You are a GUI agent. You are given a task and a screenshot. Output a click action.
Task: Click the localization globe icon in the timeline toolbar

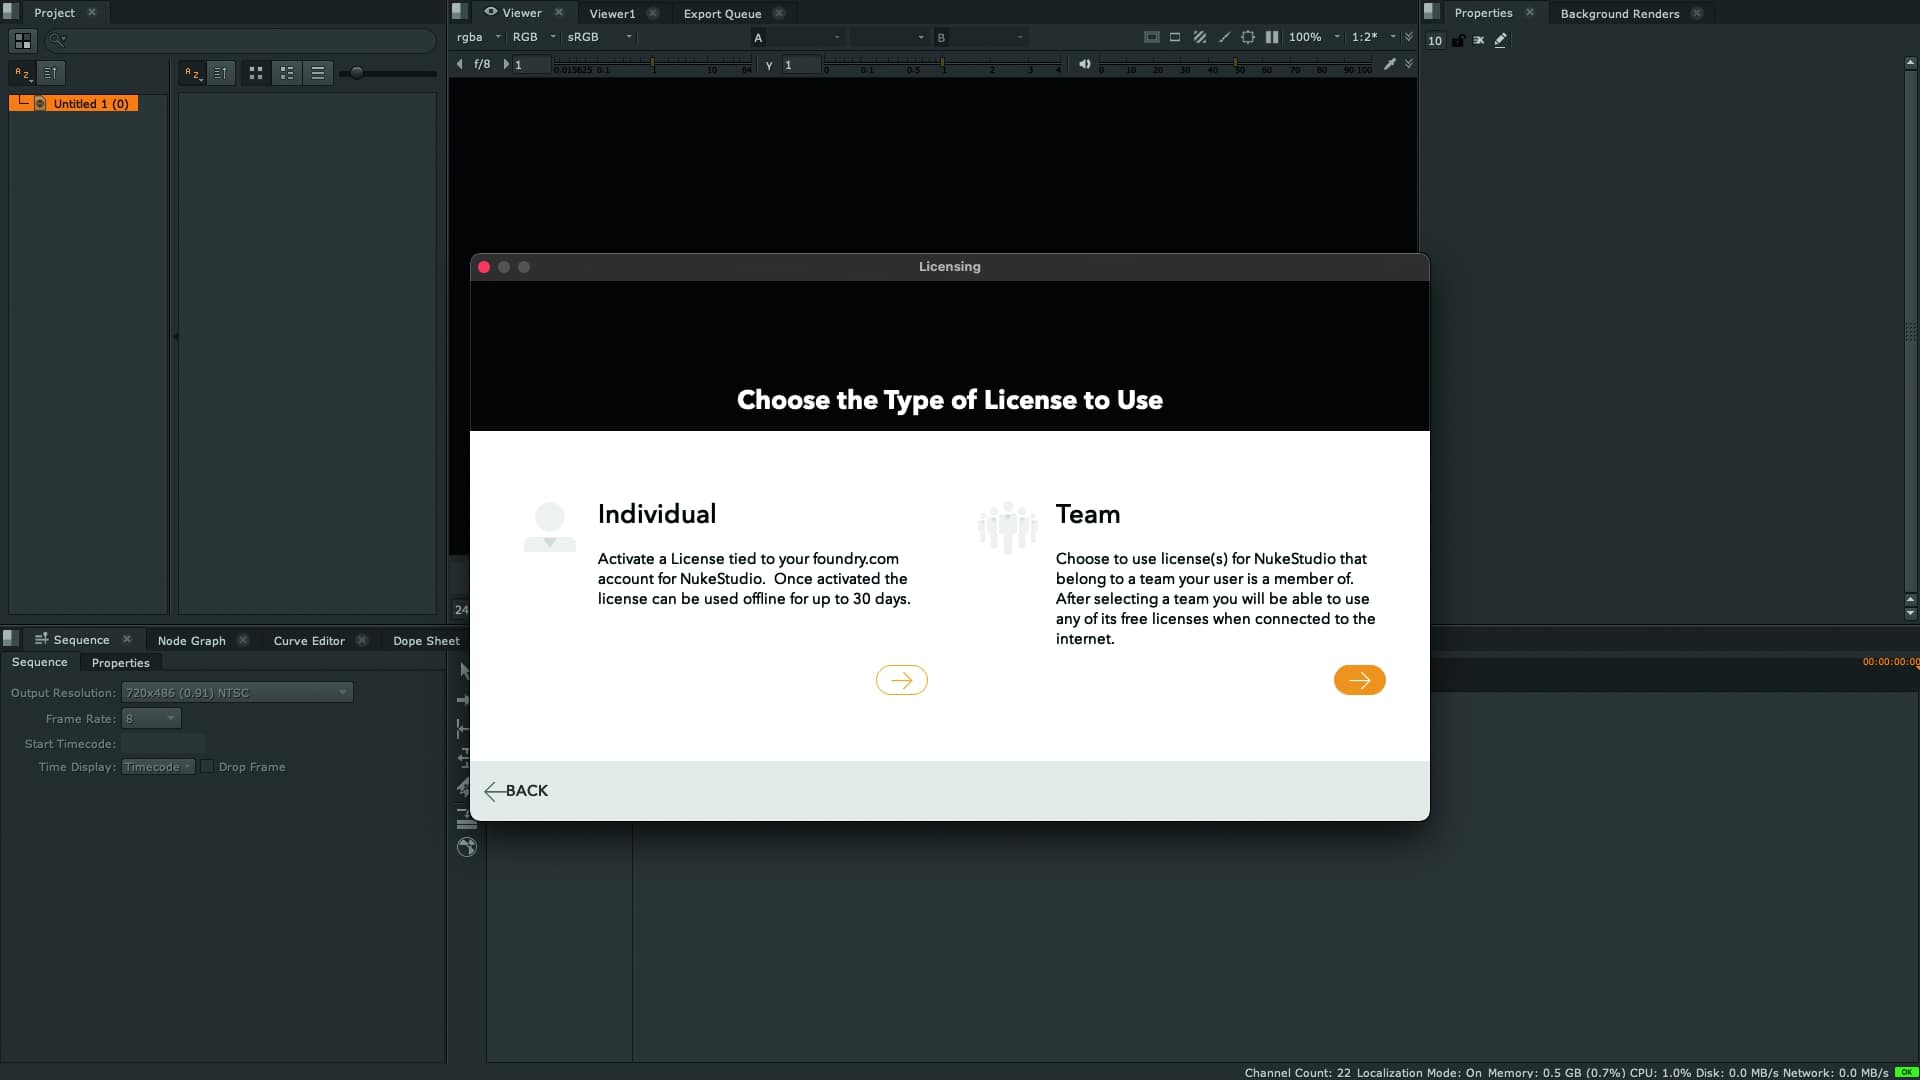tap(465, 848)
